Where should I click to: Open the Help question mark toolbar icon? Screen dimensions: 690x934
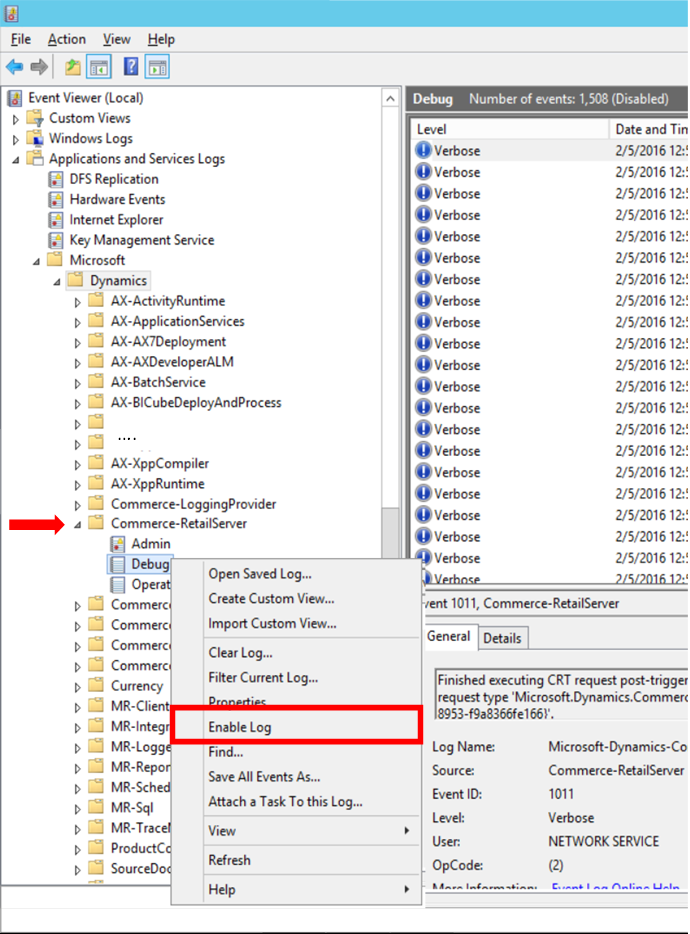(130, 66)
